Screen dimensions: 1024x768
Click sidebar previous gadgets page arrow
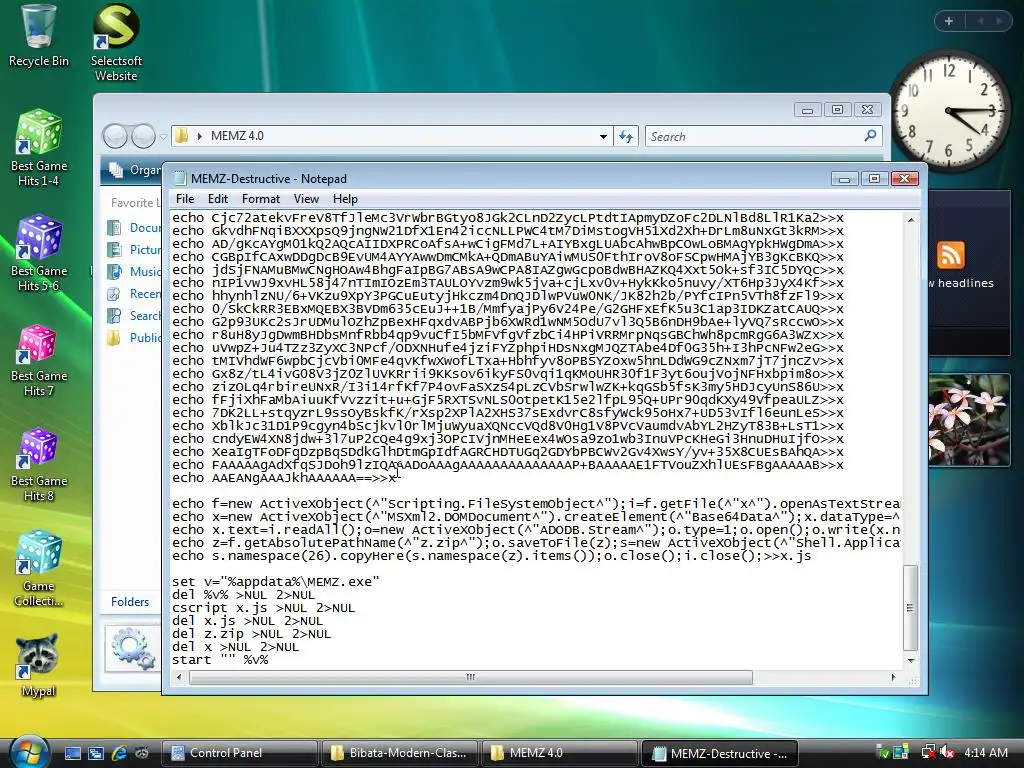pos(980,21)
